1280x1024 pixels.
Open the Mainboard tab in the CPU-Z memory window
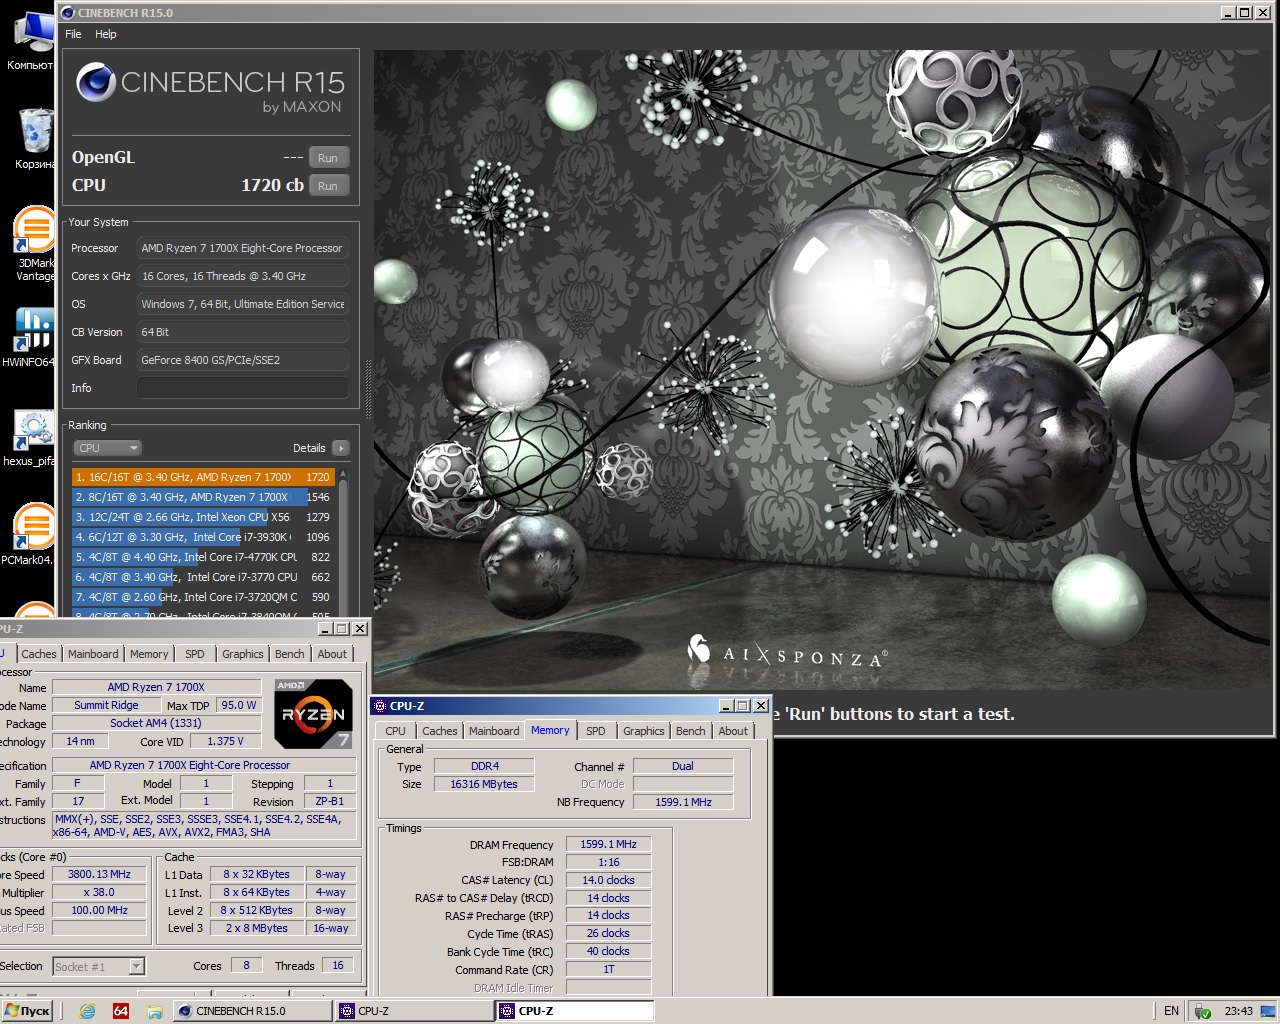click(494, 731)
